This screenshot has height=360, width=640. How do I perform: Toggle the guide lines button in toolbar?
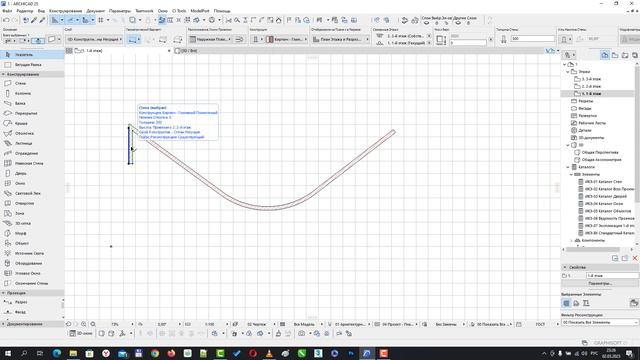55,20
